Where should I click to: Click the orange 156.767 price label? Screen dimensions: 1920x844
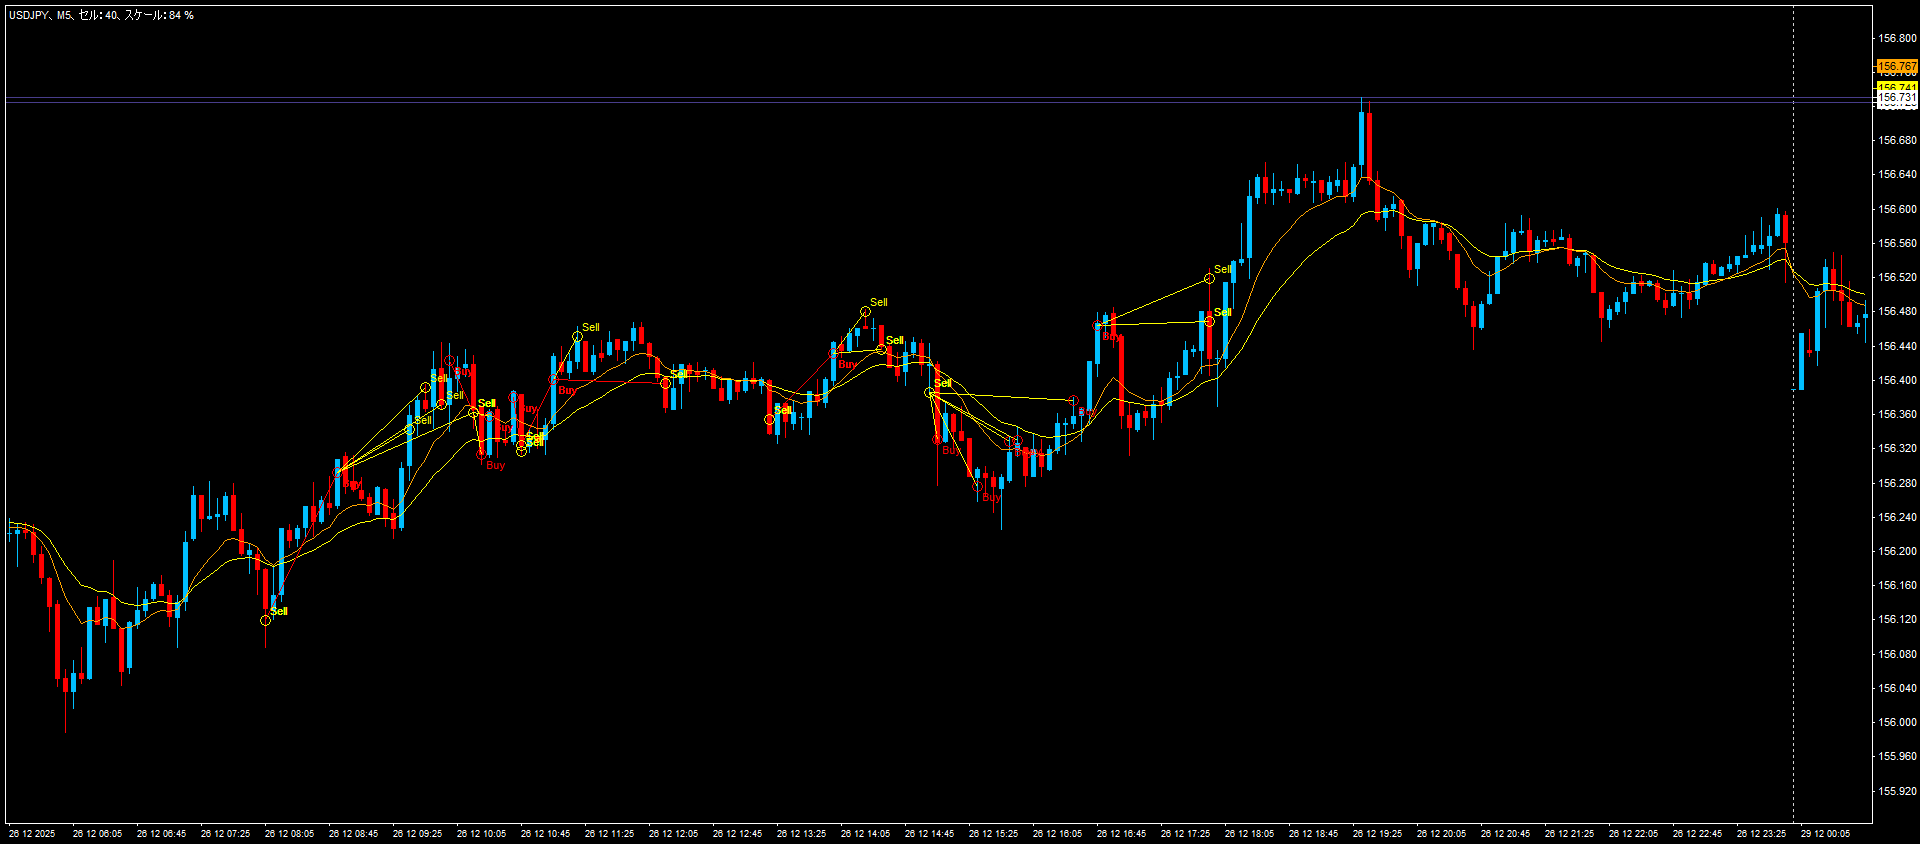1896,67
